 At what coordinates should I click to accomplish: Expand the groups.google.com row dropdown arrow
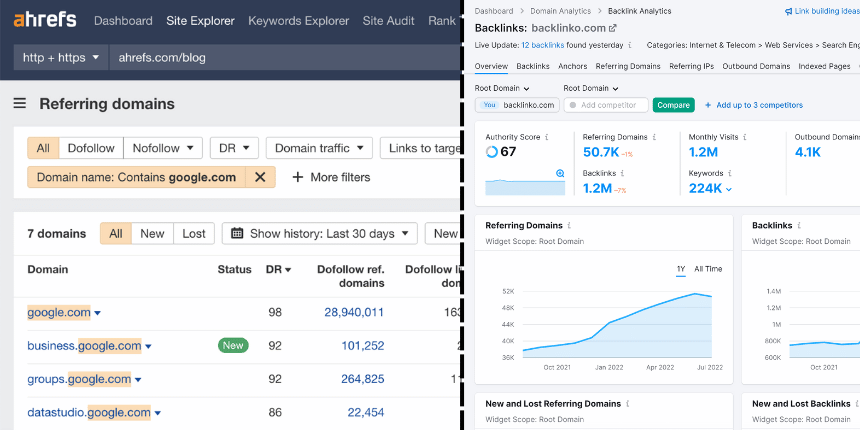[138, 380]
